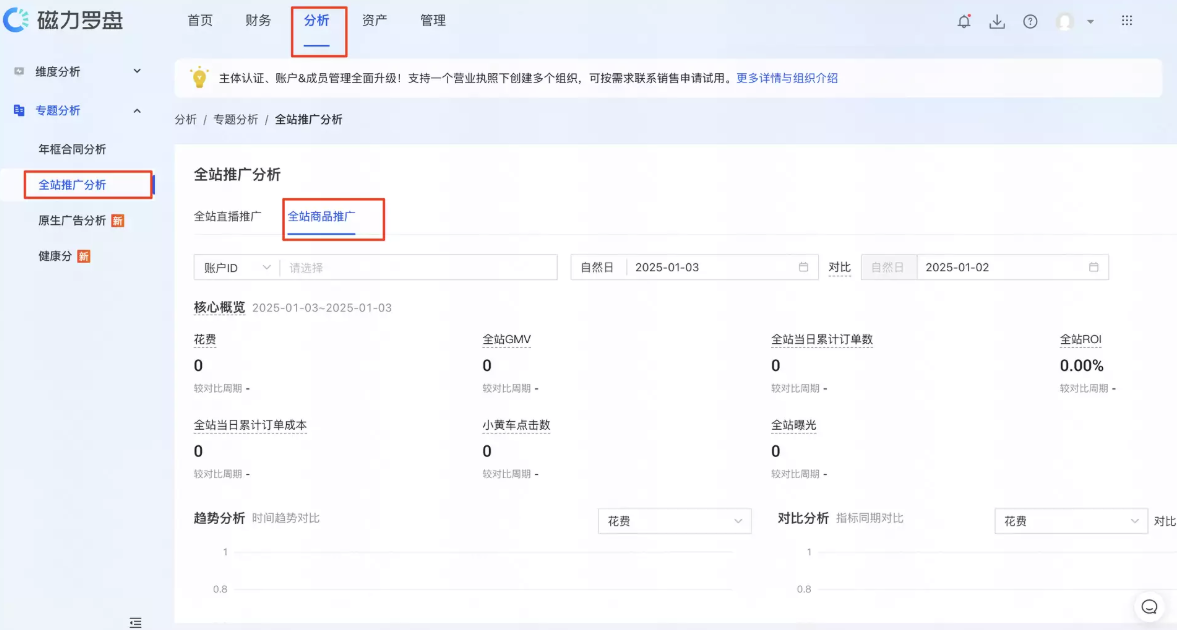Viewport: 1177px width, 630px height.
Task: Open the app grid launcher icon
Action: click(1126, 20)
